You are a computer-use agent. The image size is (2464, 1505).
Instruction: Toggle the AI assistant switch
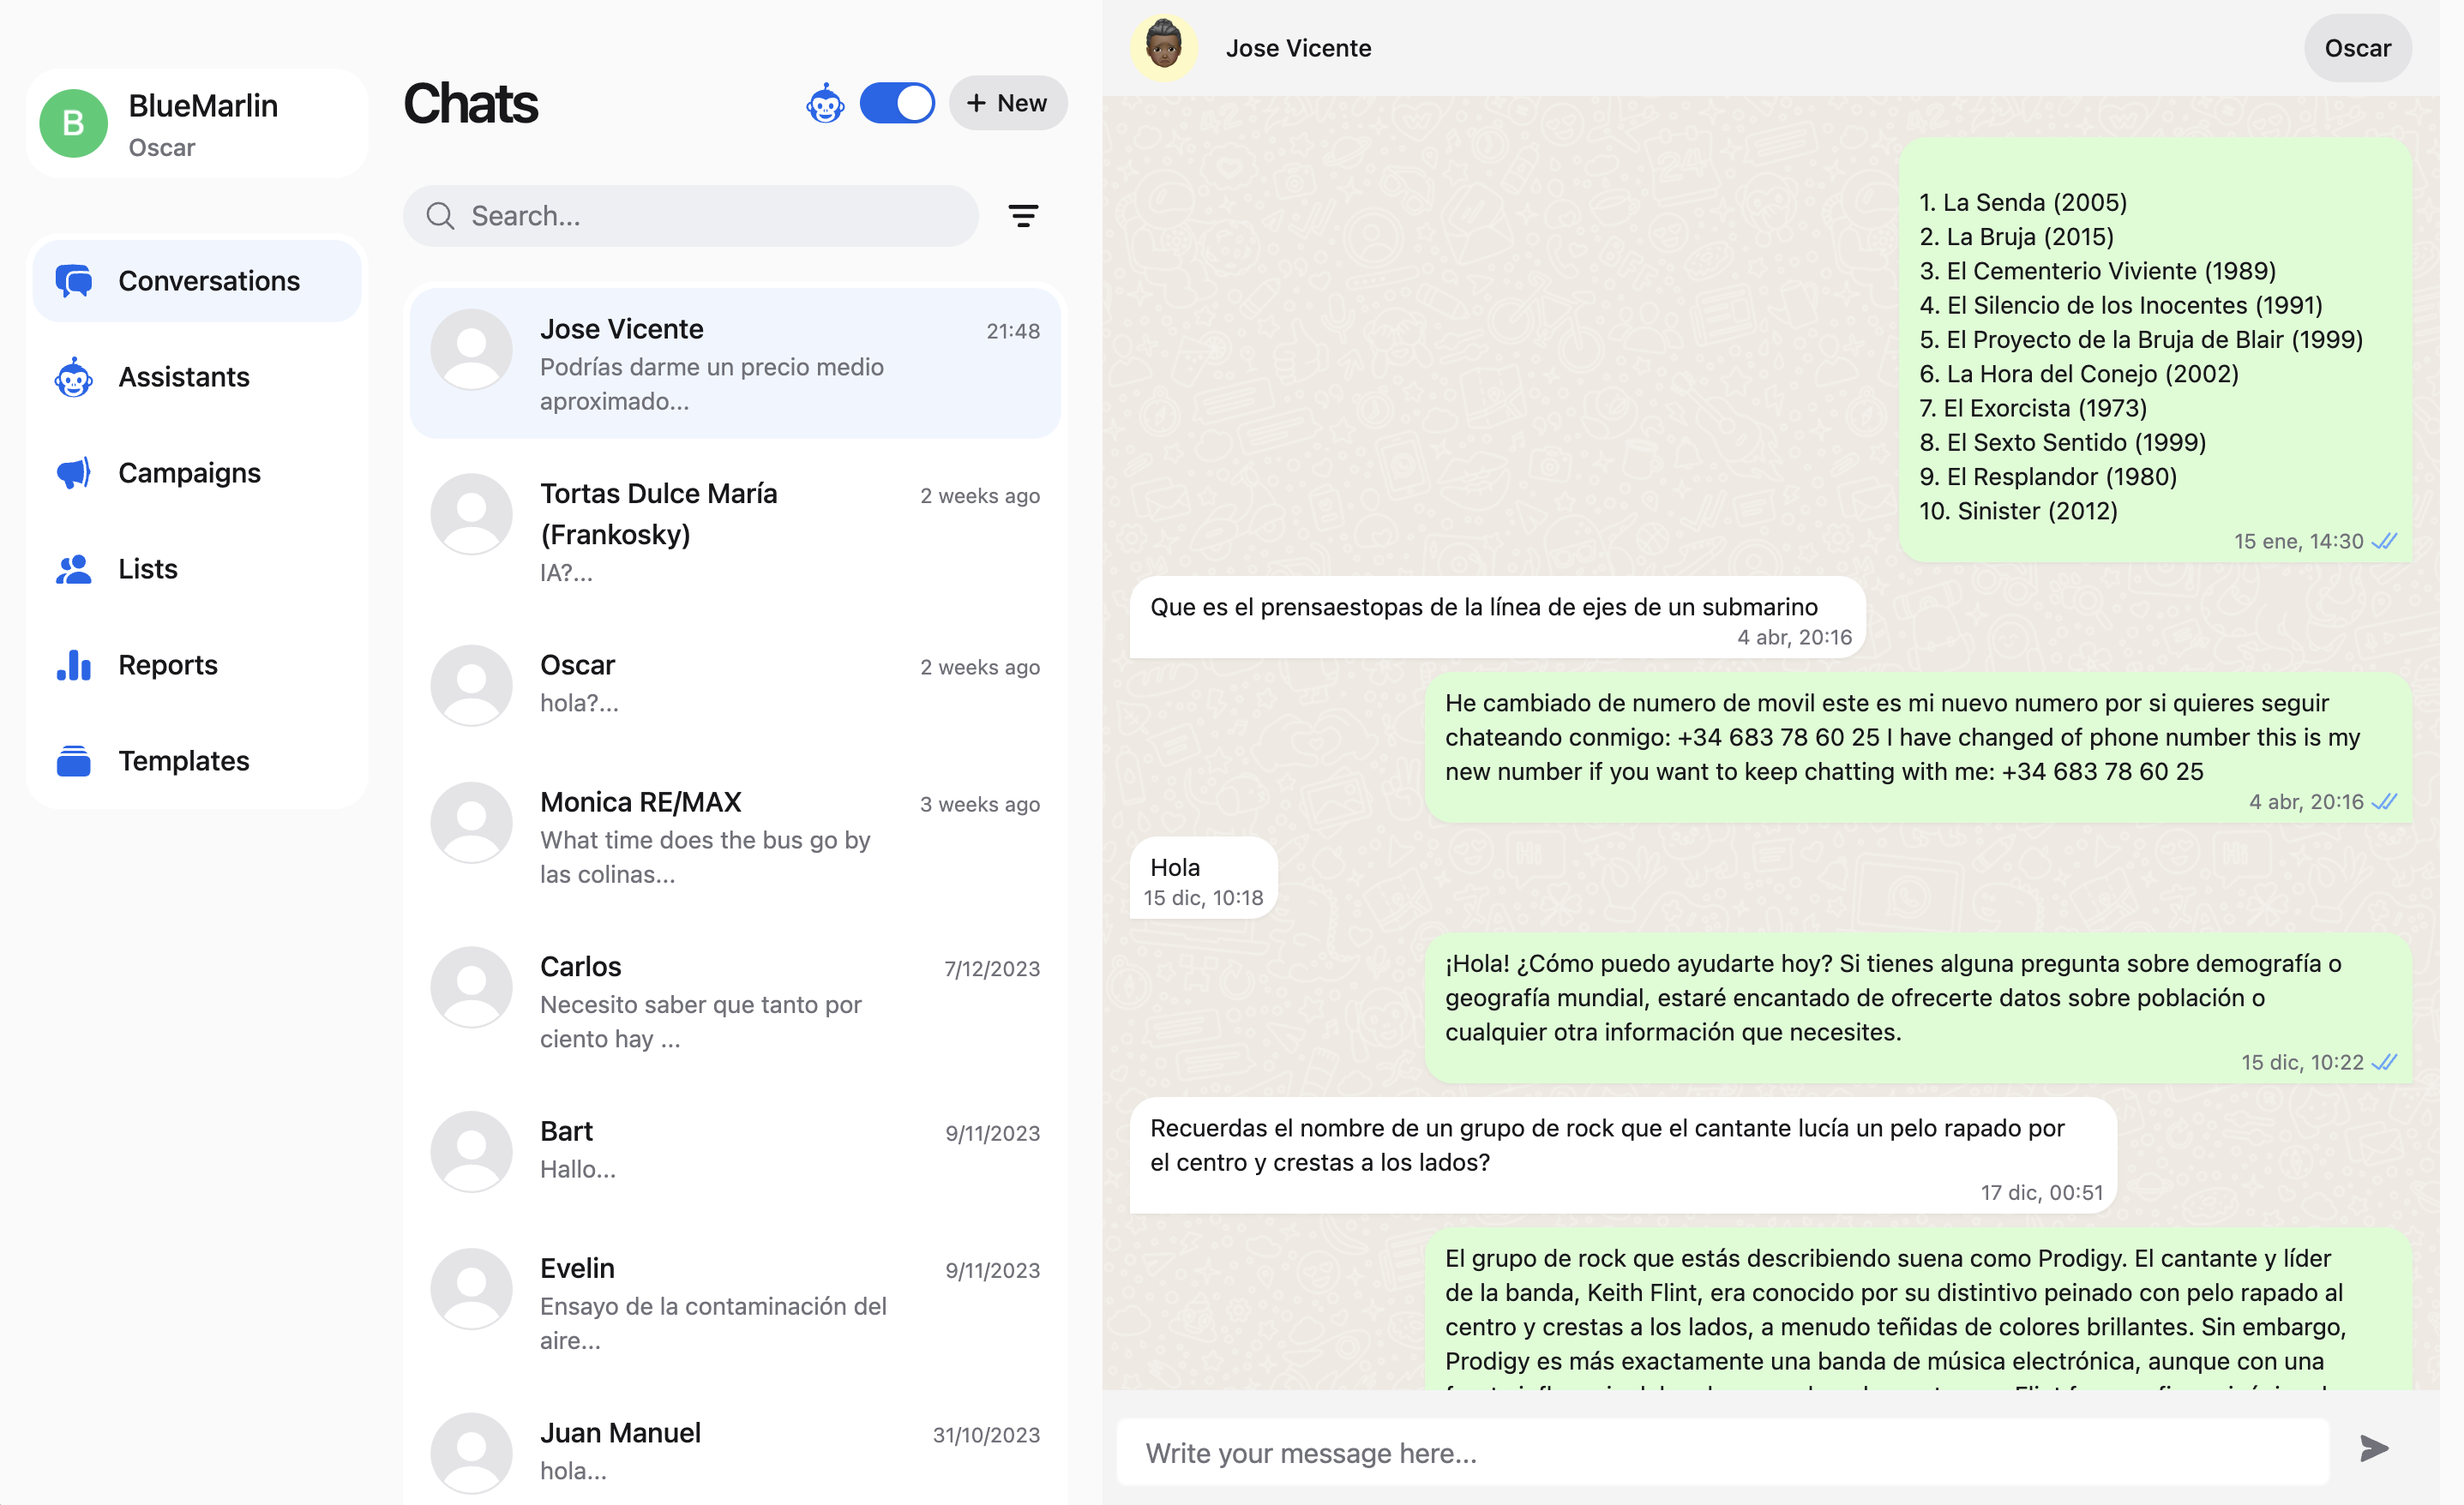(896, 103)
